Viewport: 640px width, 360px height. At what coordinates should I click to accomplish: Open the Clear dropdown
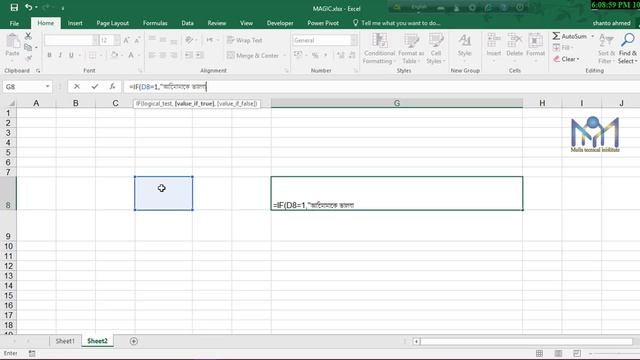(567, 59)
